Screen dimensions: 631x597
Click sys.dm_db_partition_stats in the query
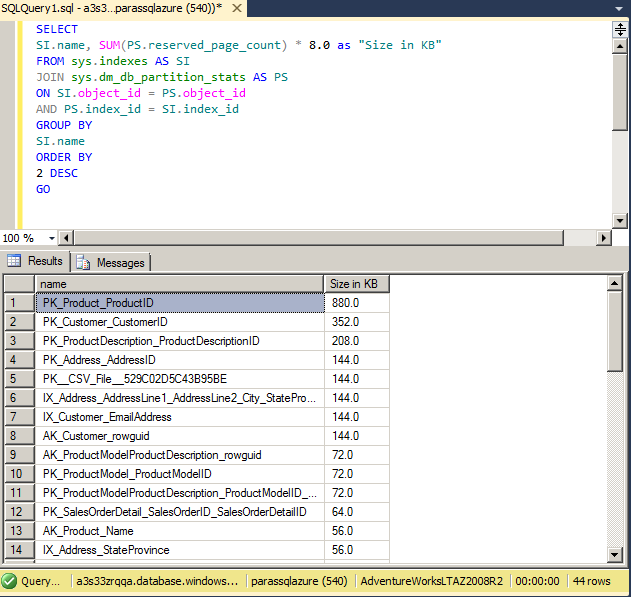158,77
